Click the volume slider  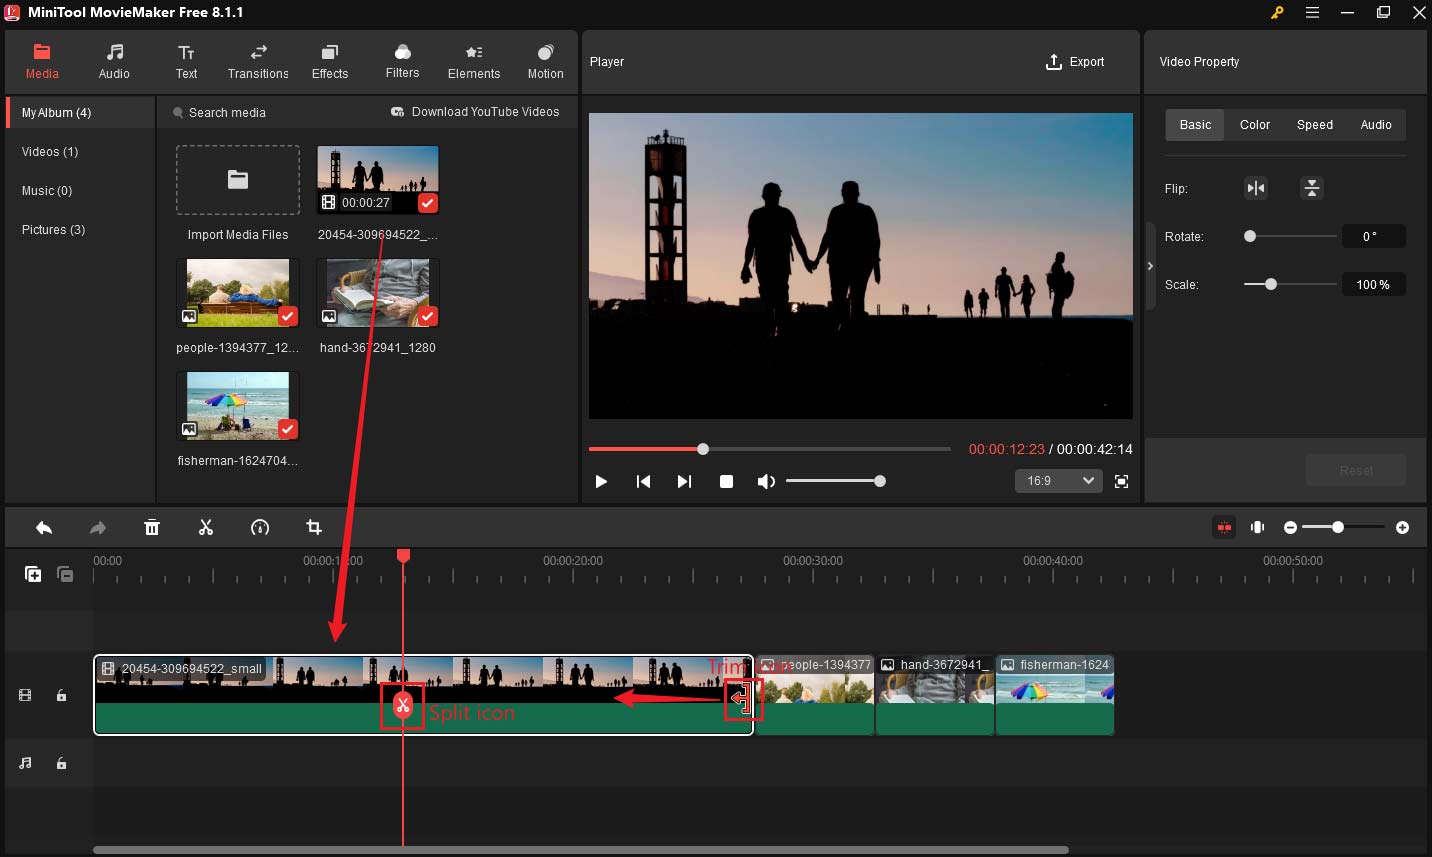tap(835, 481)
